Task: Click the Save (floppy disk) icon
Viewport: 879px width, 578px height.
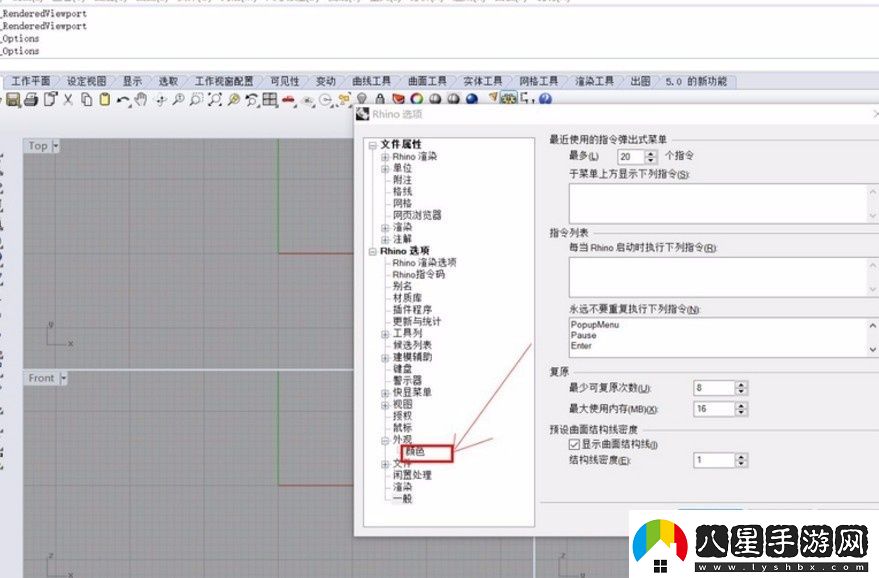Action: click(x=14, y=100)
